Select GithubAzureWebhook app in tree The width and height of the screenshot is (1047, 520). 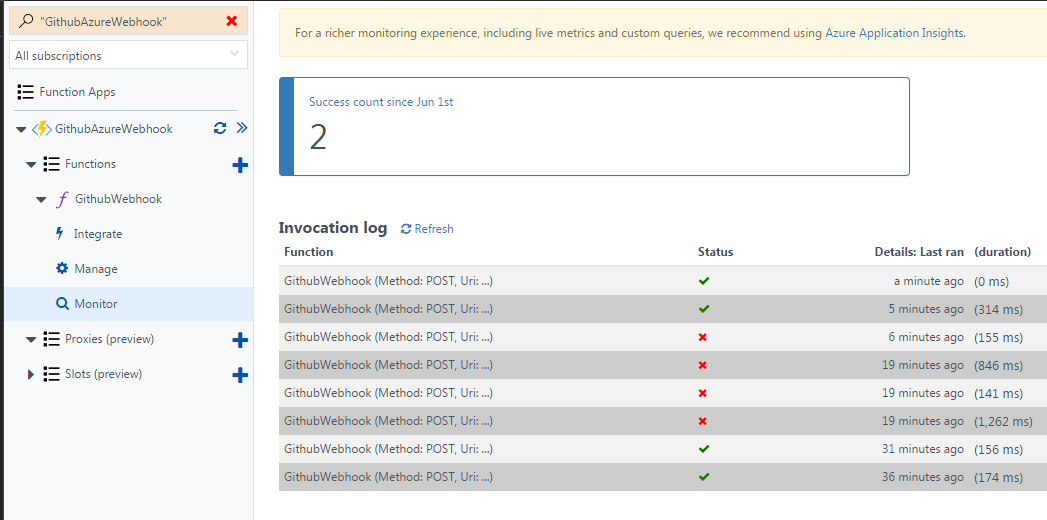pyautogui.click(x=114, y=129)
